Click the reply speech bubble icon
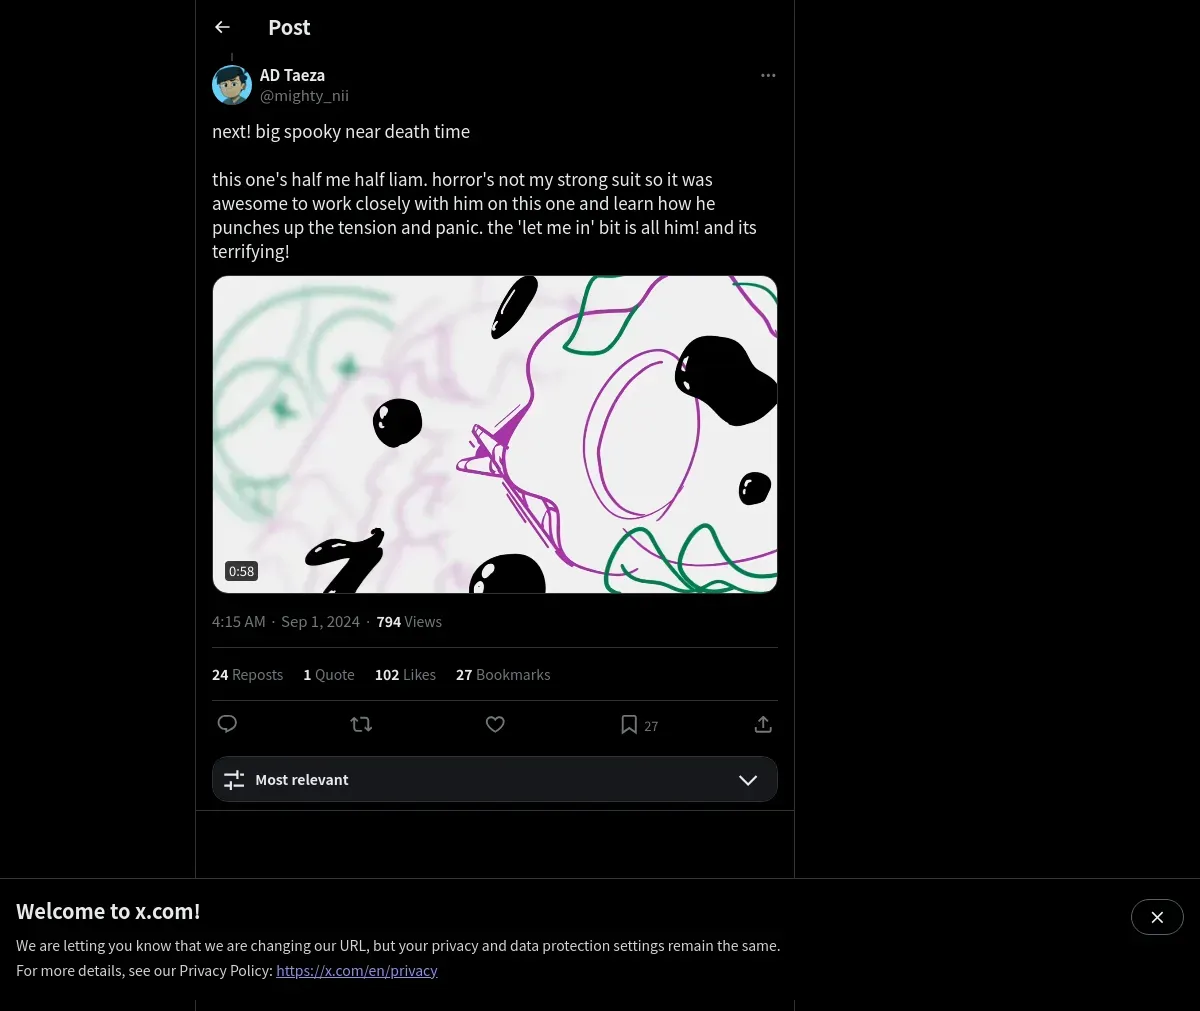Screen dimensions: 1200x1011 point(227,724)
